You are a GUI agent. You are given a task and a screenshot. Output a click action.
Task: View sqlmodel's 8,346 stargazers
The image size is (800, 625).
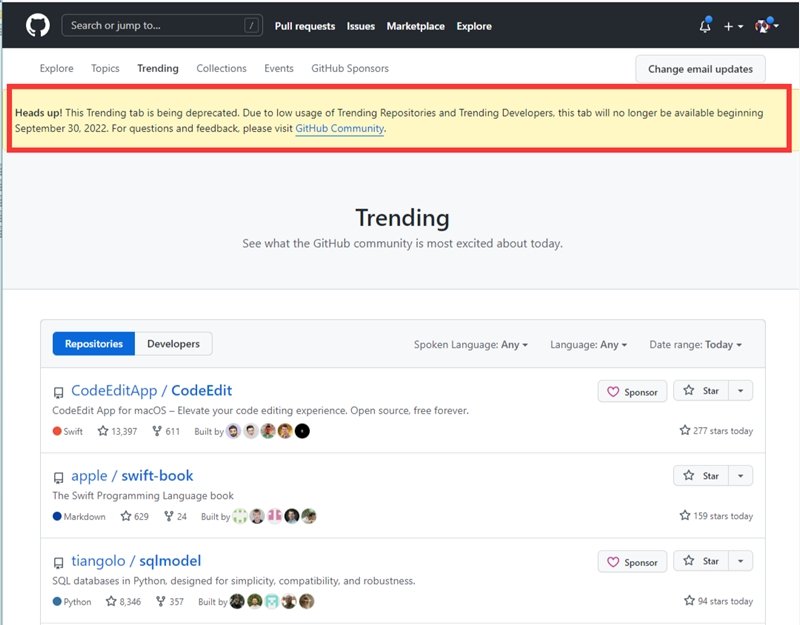click(123, 602)
